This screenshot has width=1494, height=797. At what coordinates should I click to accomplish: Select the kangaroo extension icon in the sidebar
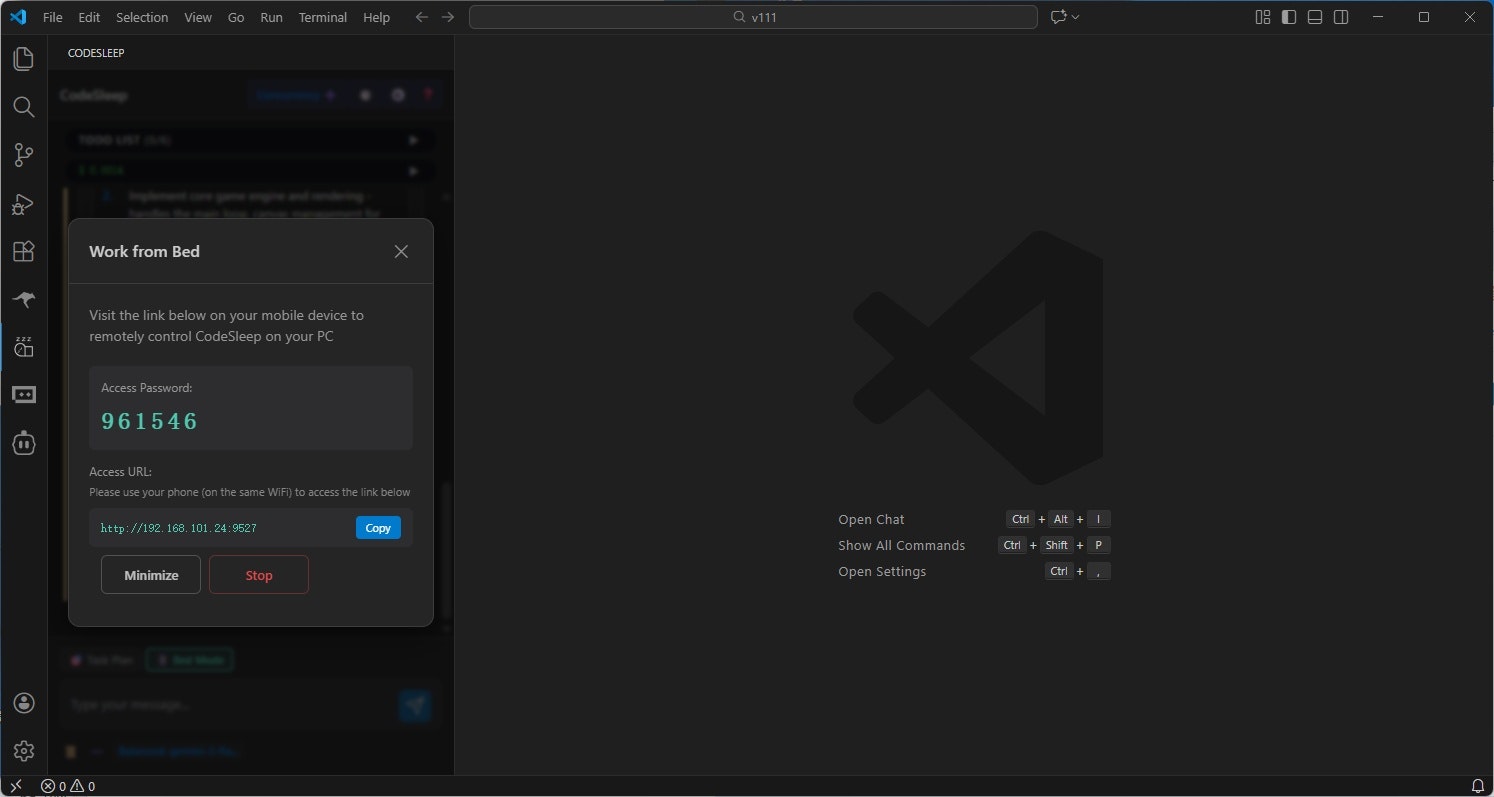click(x=23, y=299)
